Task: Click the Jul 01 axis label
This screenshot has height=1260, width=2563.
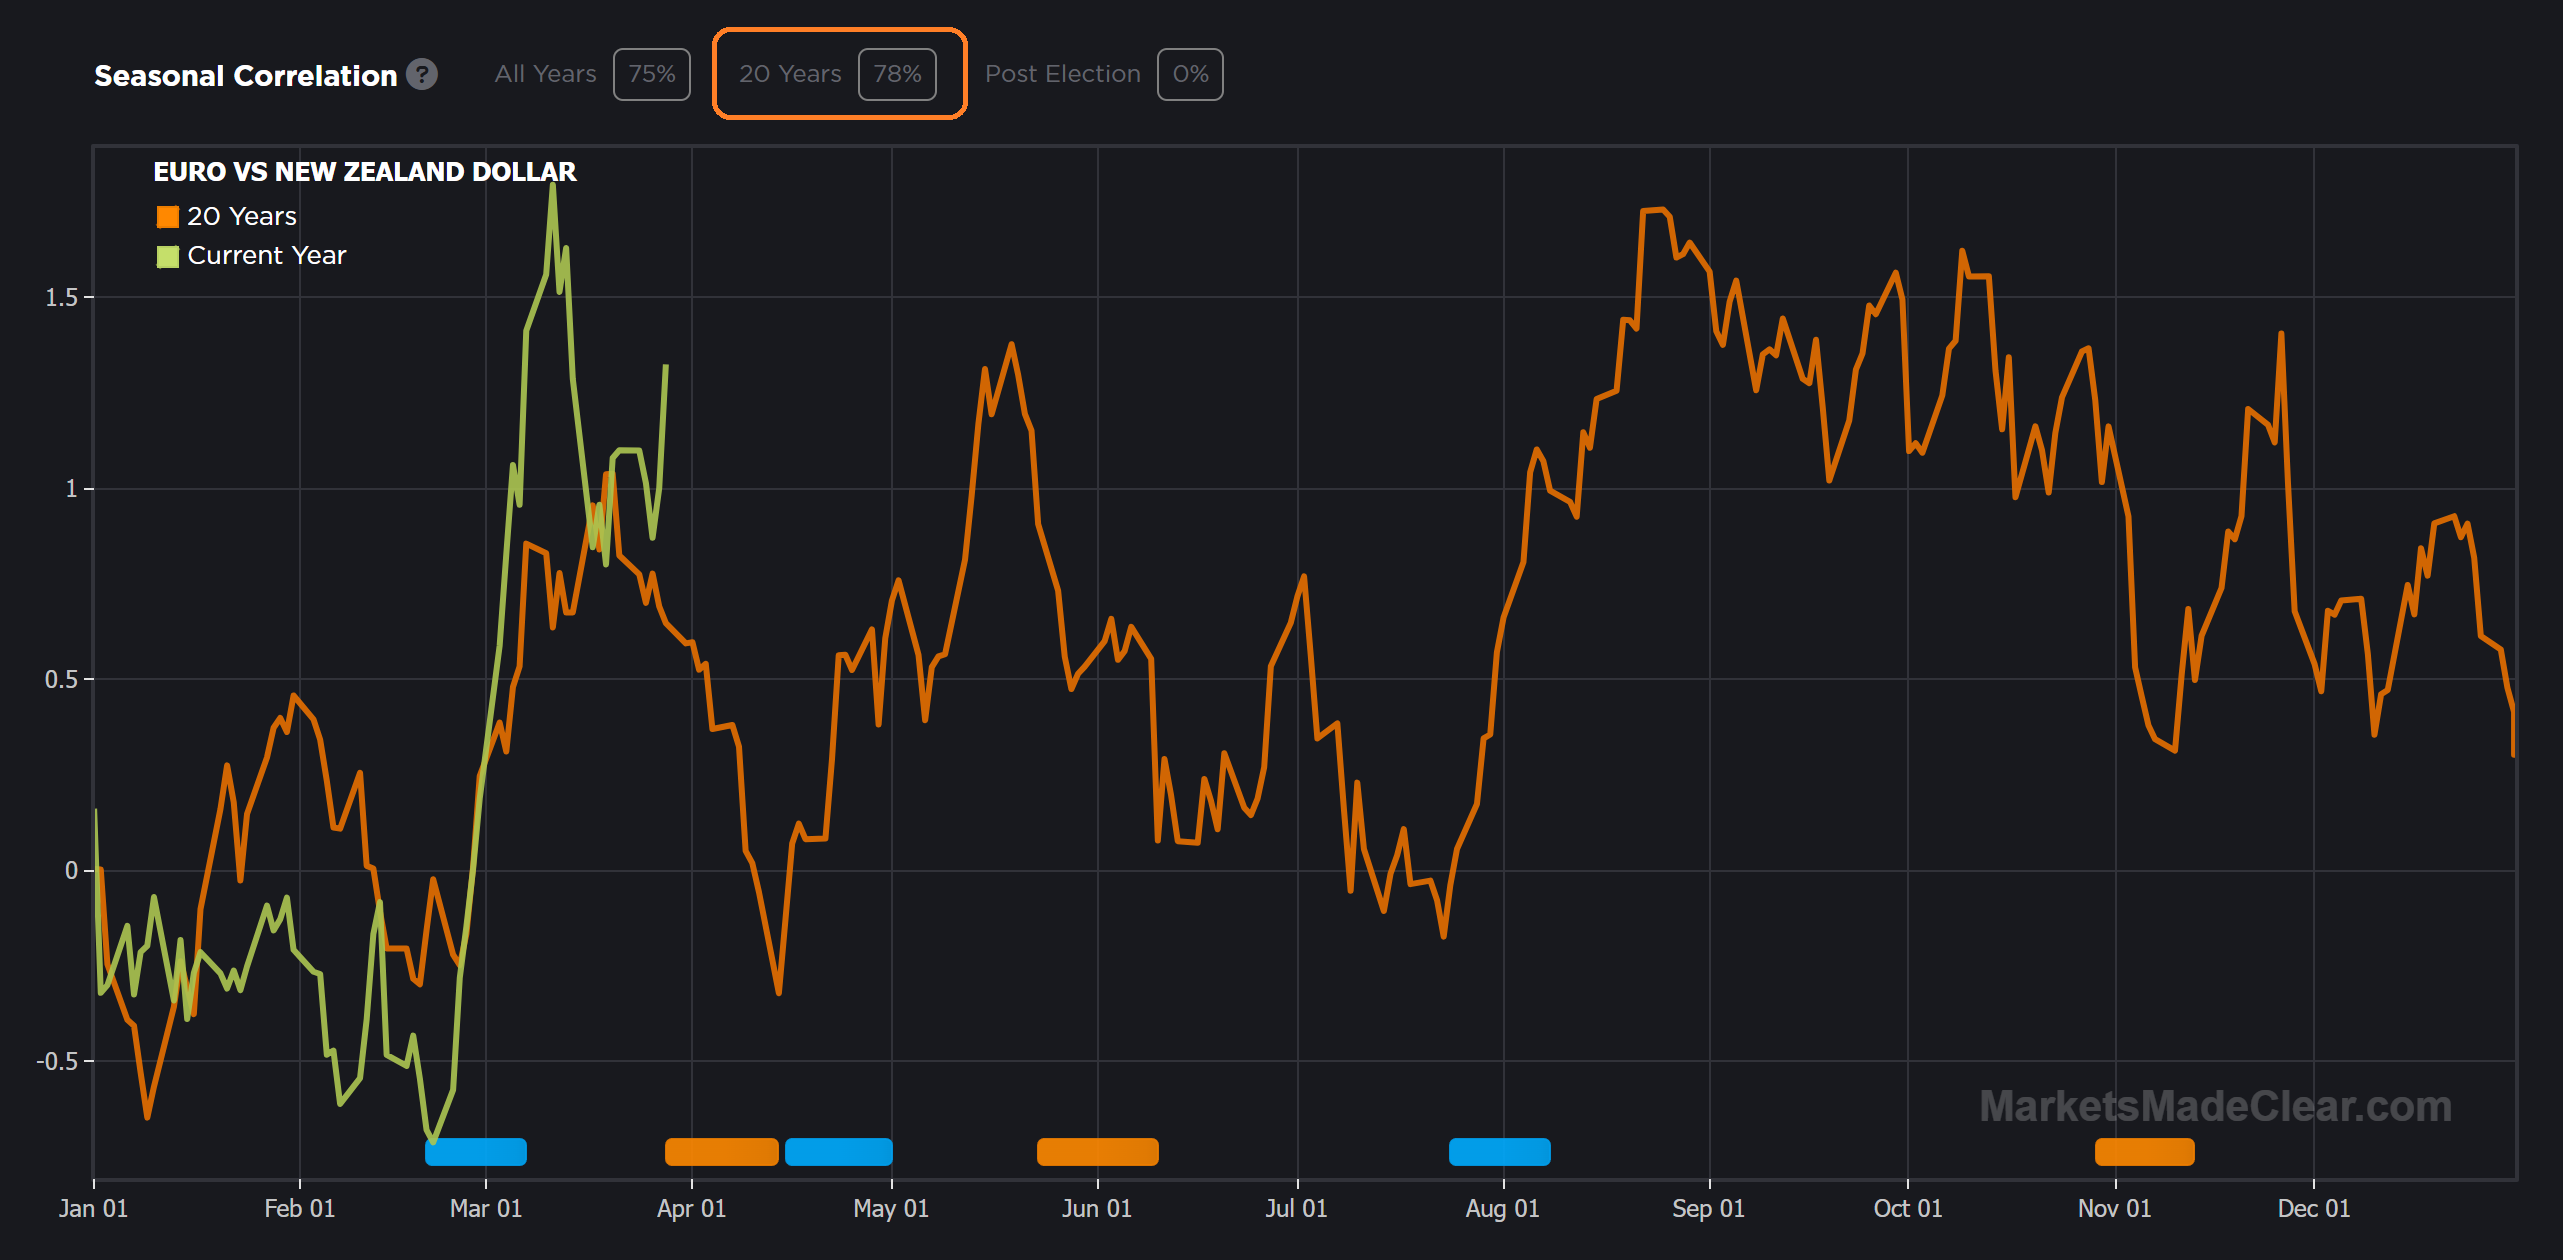Action: 1297,1208
